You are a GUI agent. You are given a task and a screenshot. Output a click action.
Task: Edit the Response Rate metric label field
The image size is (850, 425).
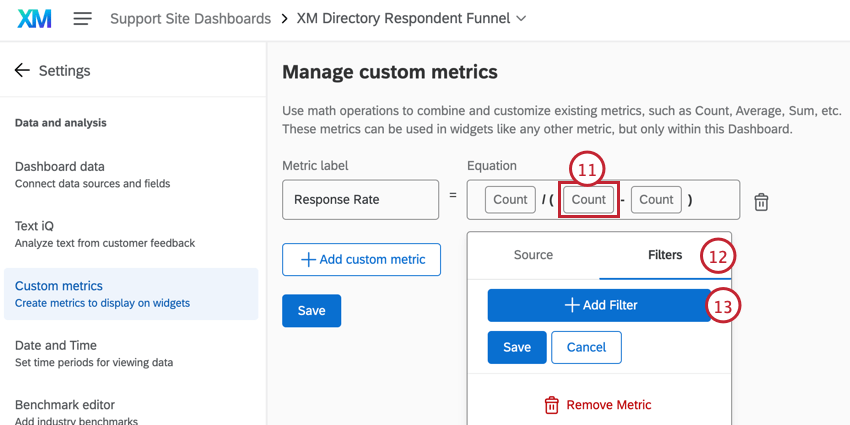point(360,200)
